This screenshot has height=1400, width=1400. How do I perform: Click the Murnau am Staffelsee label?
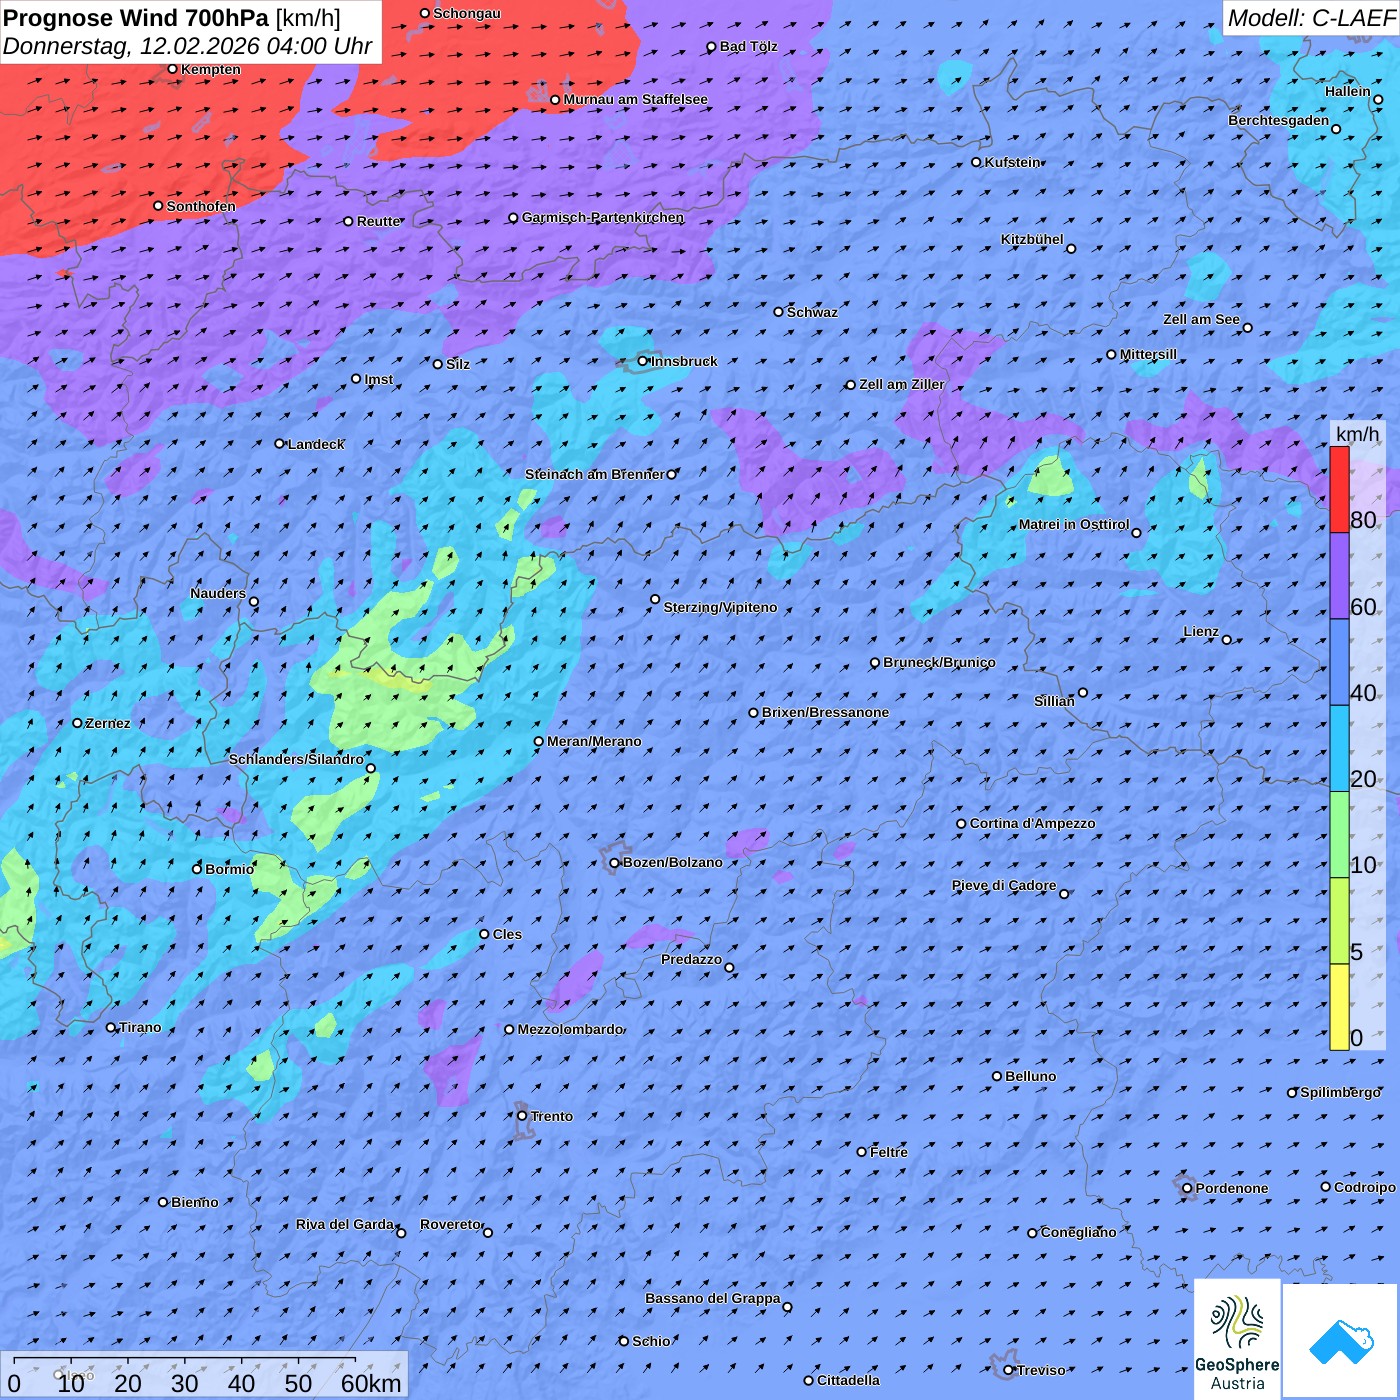tap(635, 99)
